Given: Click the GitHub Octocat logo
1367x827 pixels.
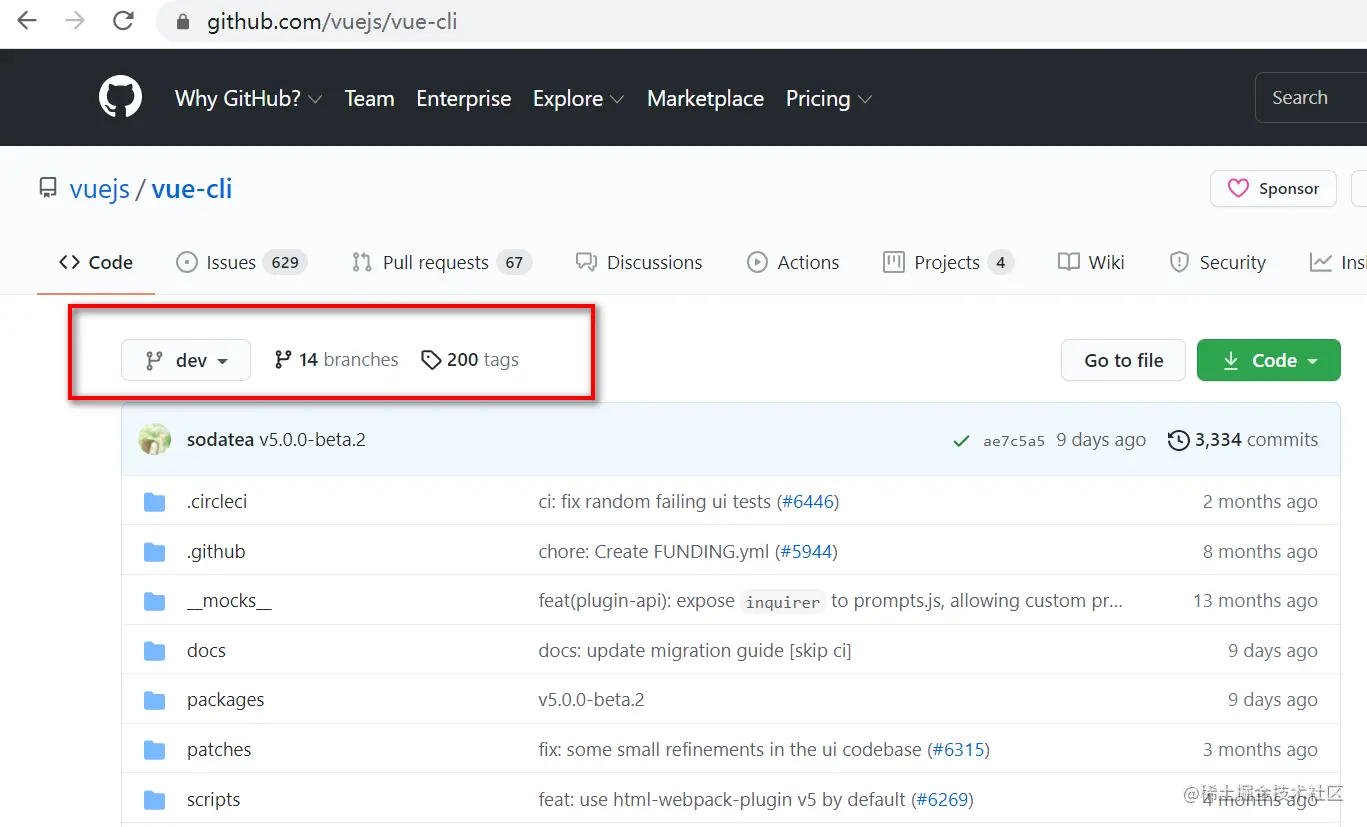Looking at the screenshot, I should pos(120,98).
